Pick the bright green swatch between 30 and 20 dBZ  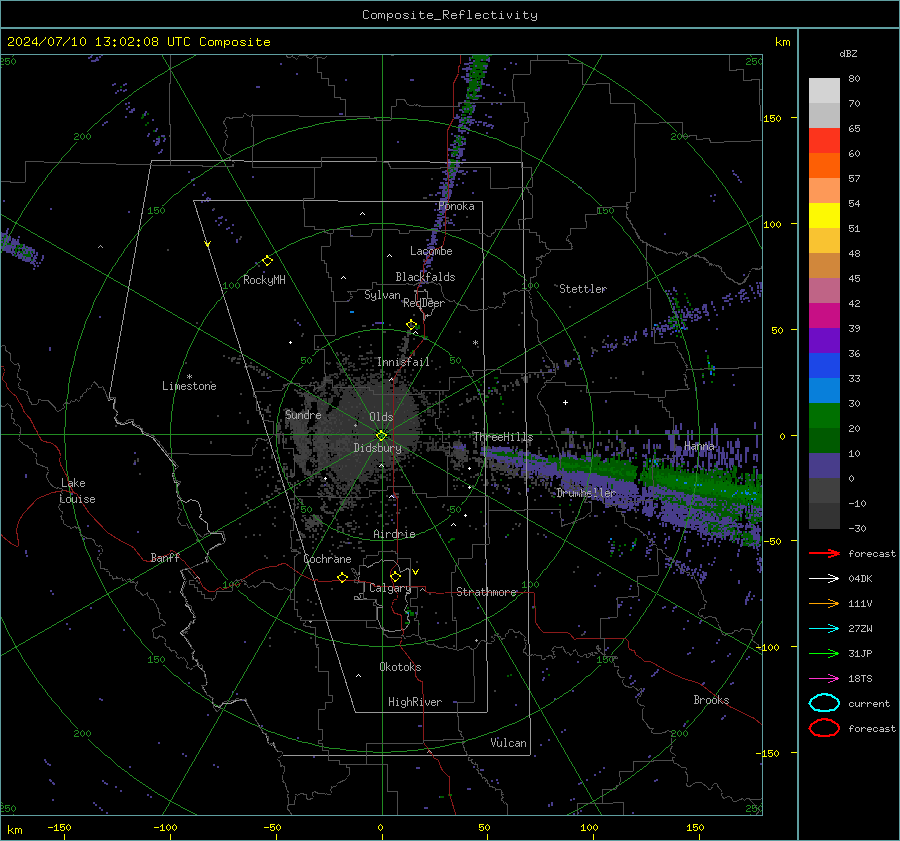click(x=824, y=416)
